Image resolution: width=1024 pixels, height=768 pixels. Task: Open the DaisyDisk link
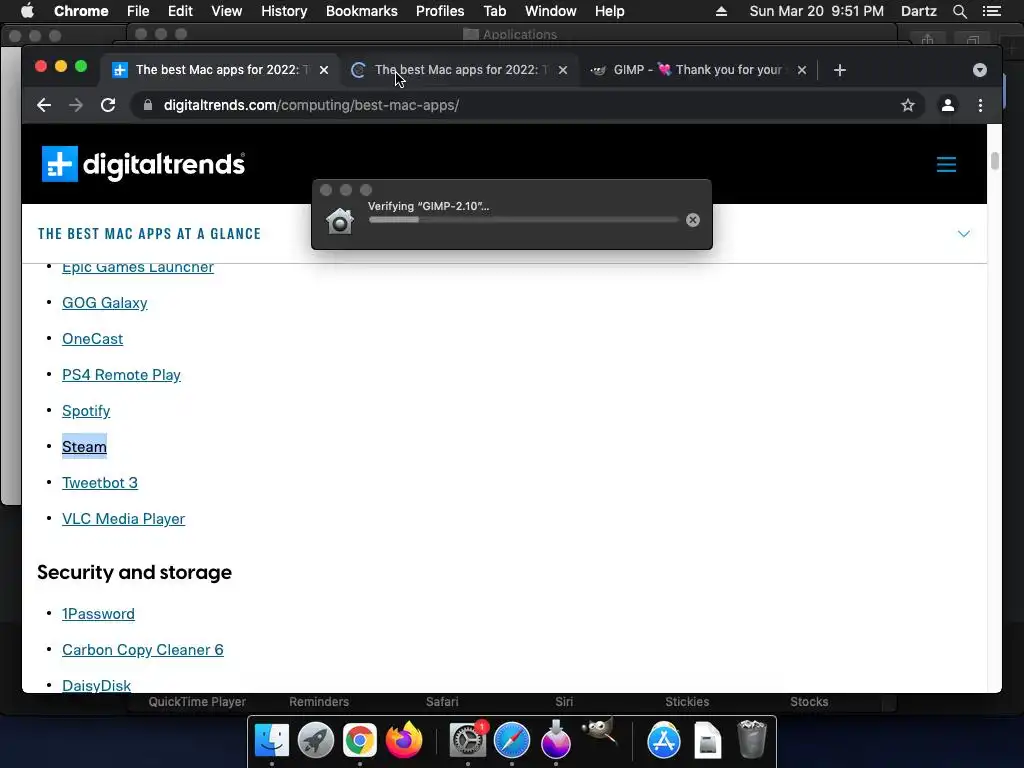[x=97, y=685]
